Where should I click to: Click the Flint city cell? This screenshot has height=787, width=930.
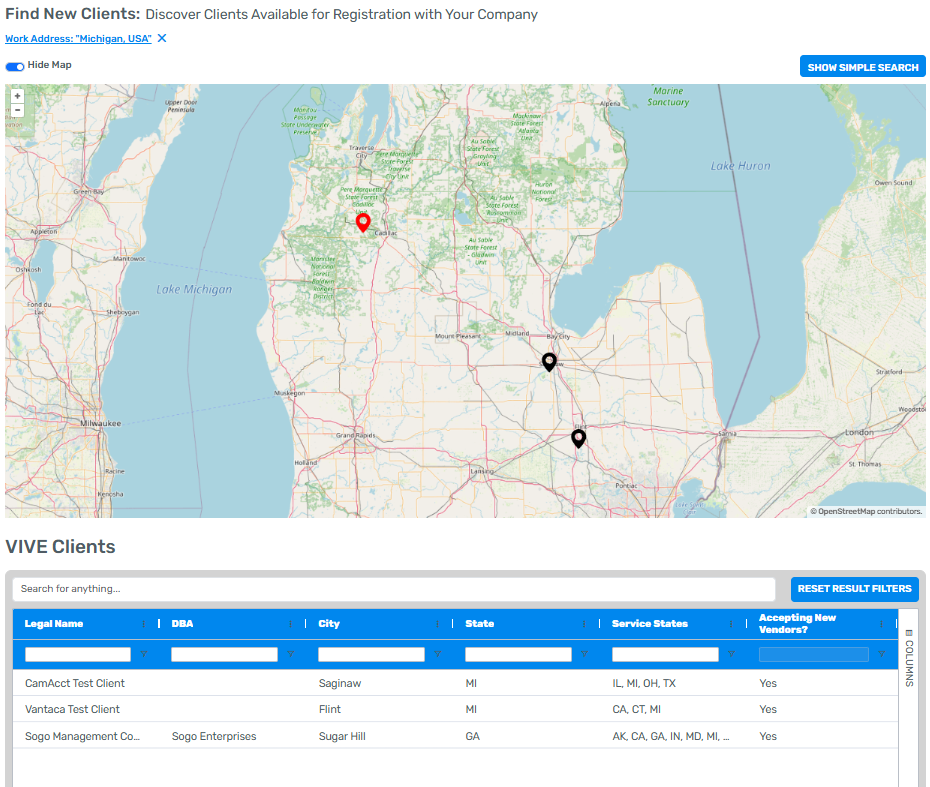tap(330, 709)
